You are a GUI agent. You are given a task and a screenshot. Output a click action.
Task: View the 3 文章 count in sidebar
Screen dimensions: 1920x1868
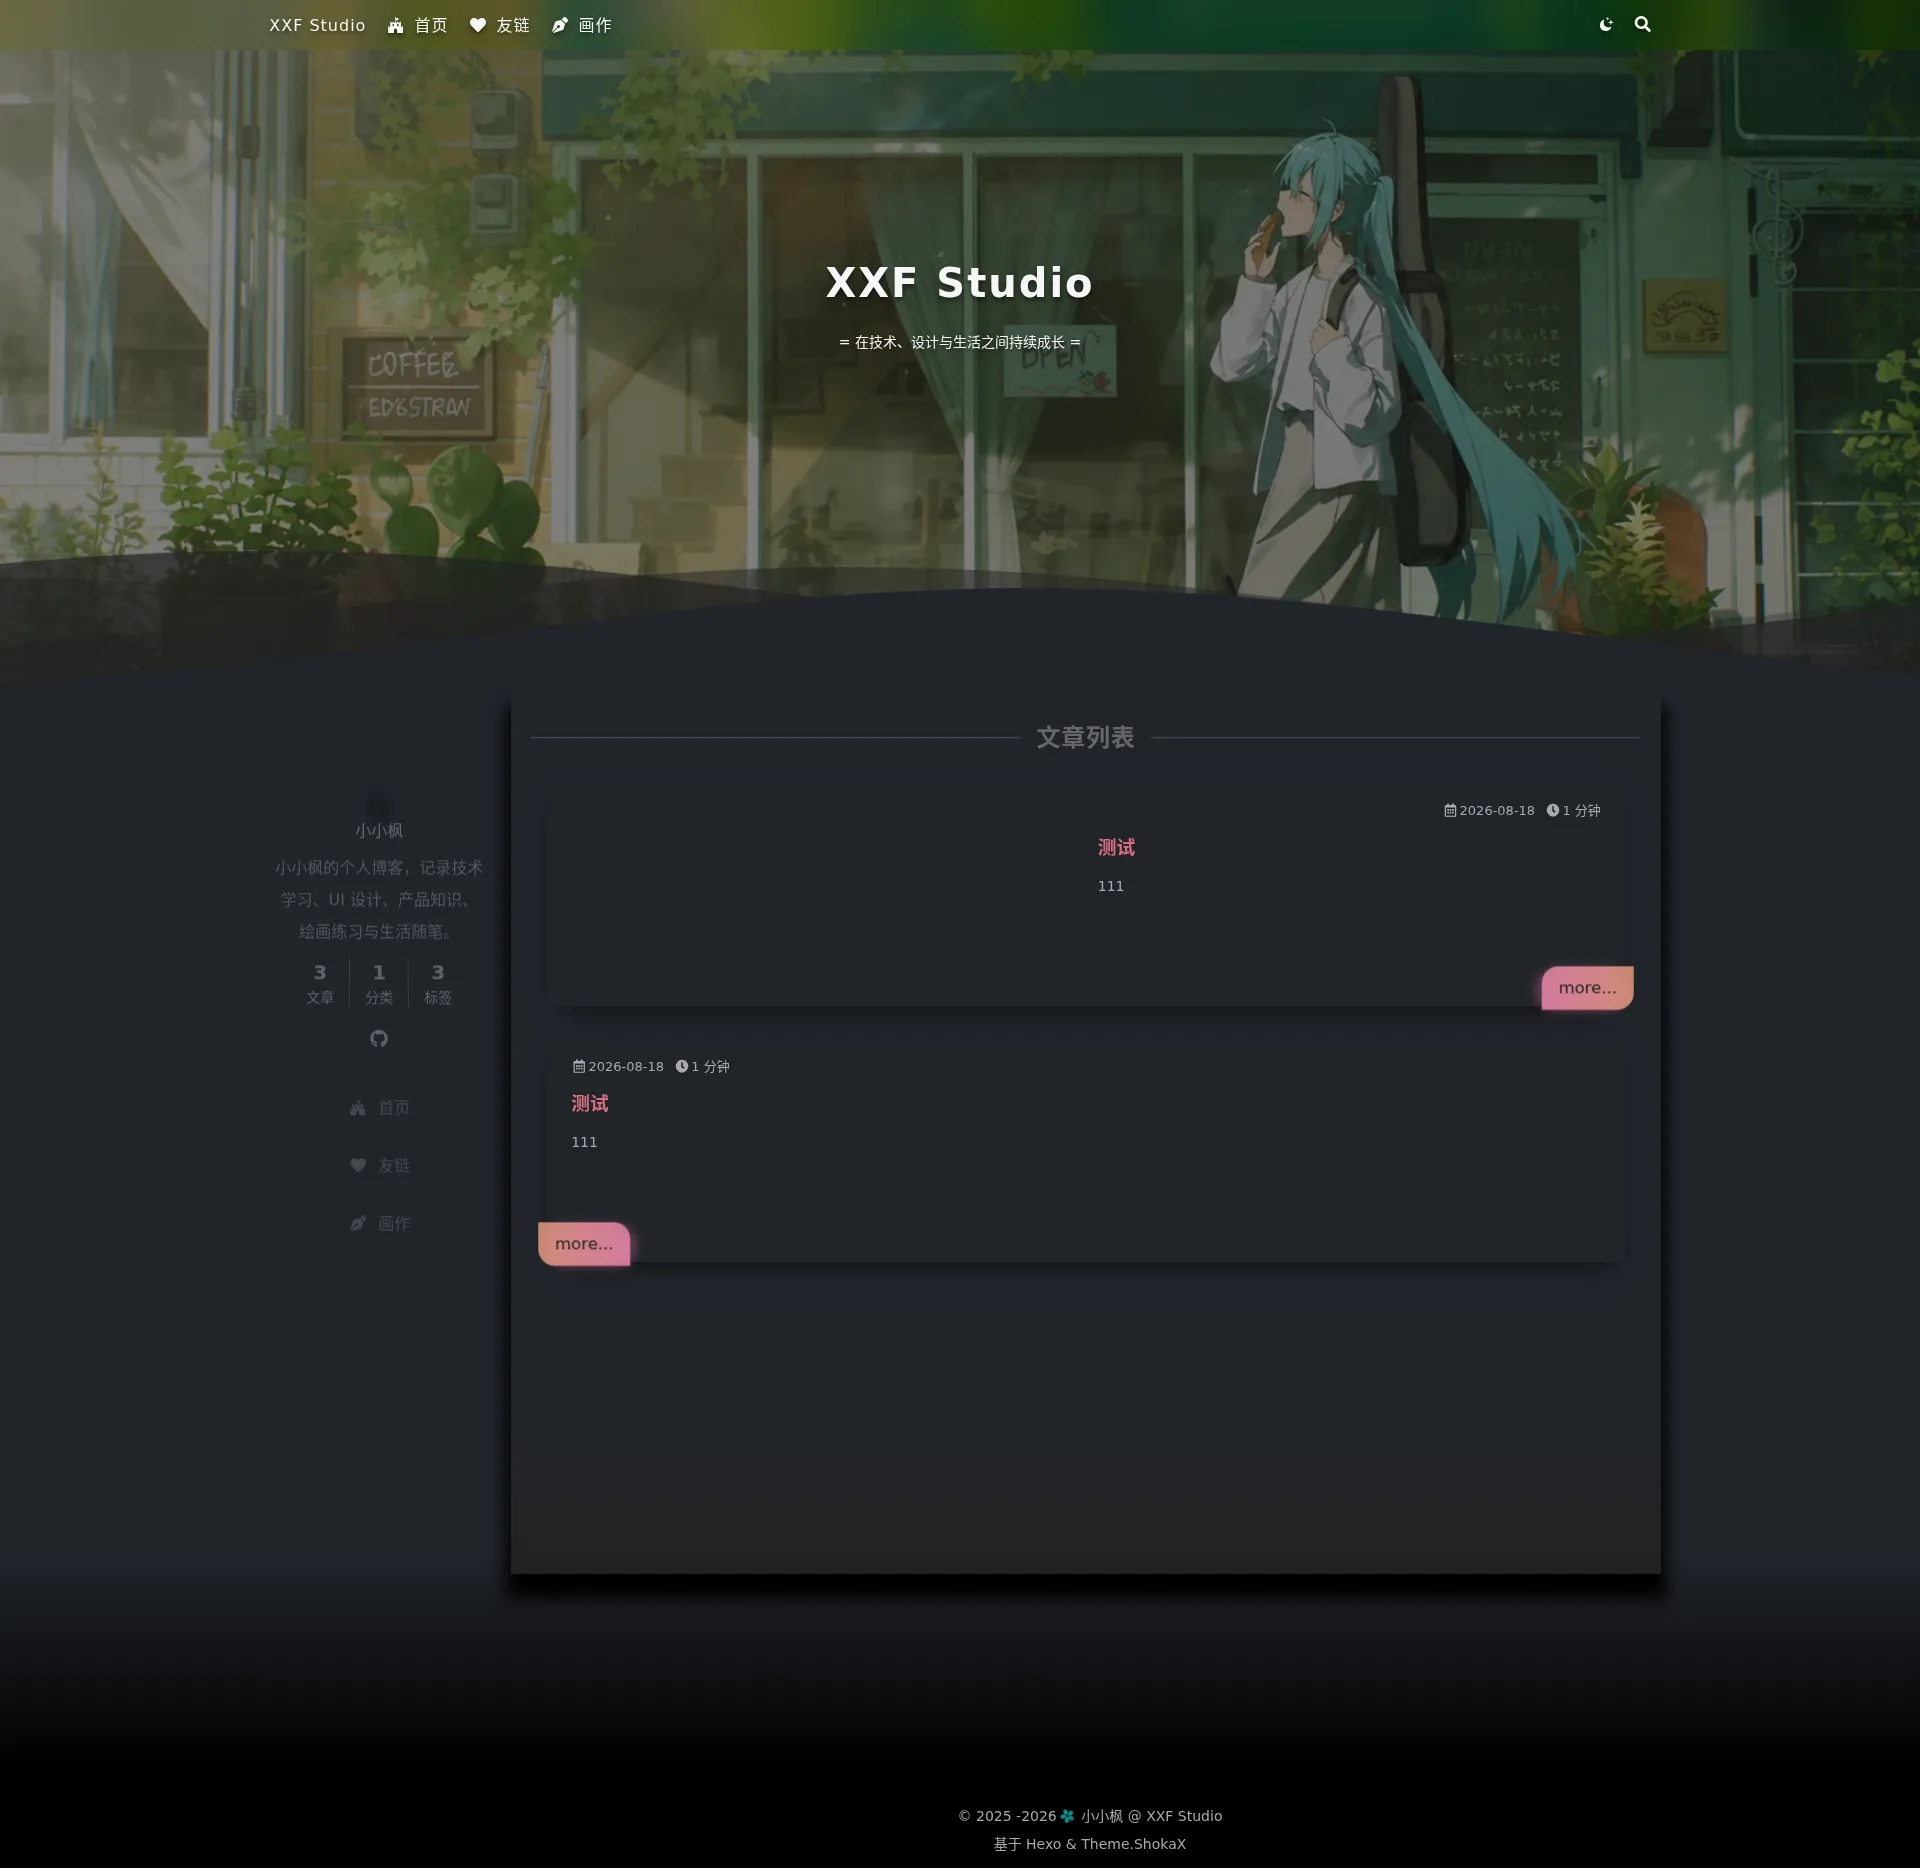tap(320, 984)
